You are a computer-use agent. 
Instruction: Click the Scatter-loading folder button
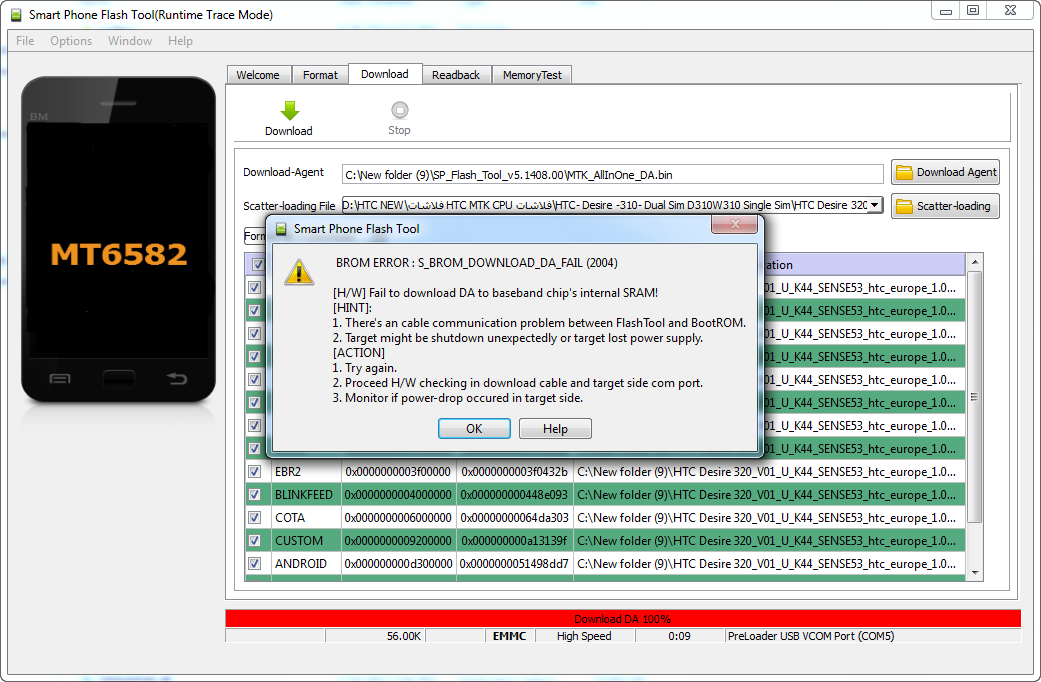click(945, 206)
